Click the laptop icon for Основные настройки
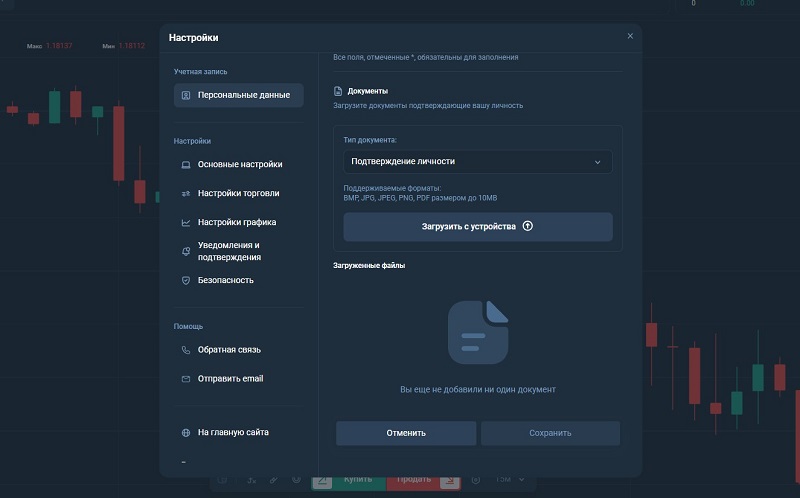The image size is (800, 498). point(186,164)
